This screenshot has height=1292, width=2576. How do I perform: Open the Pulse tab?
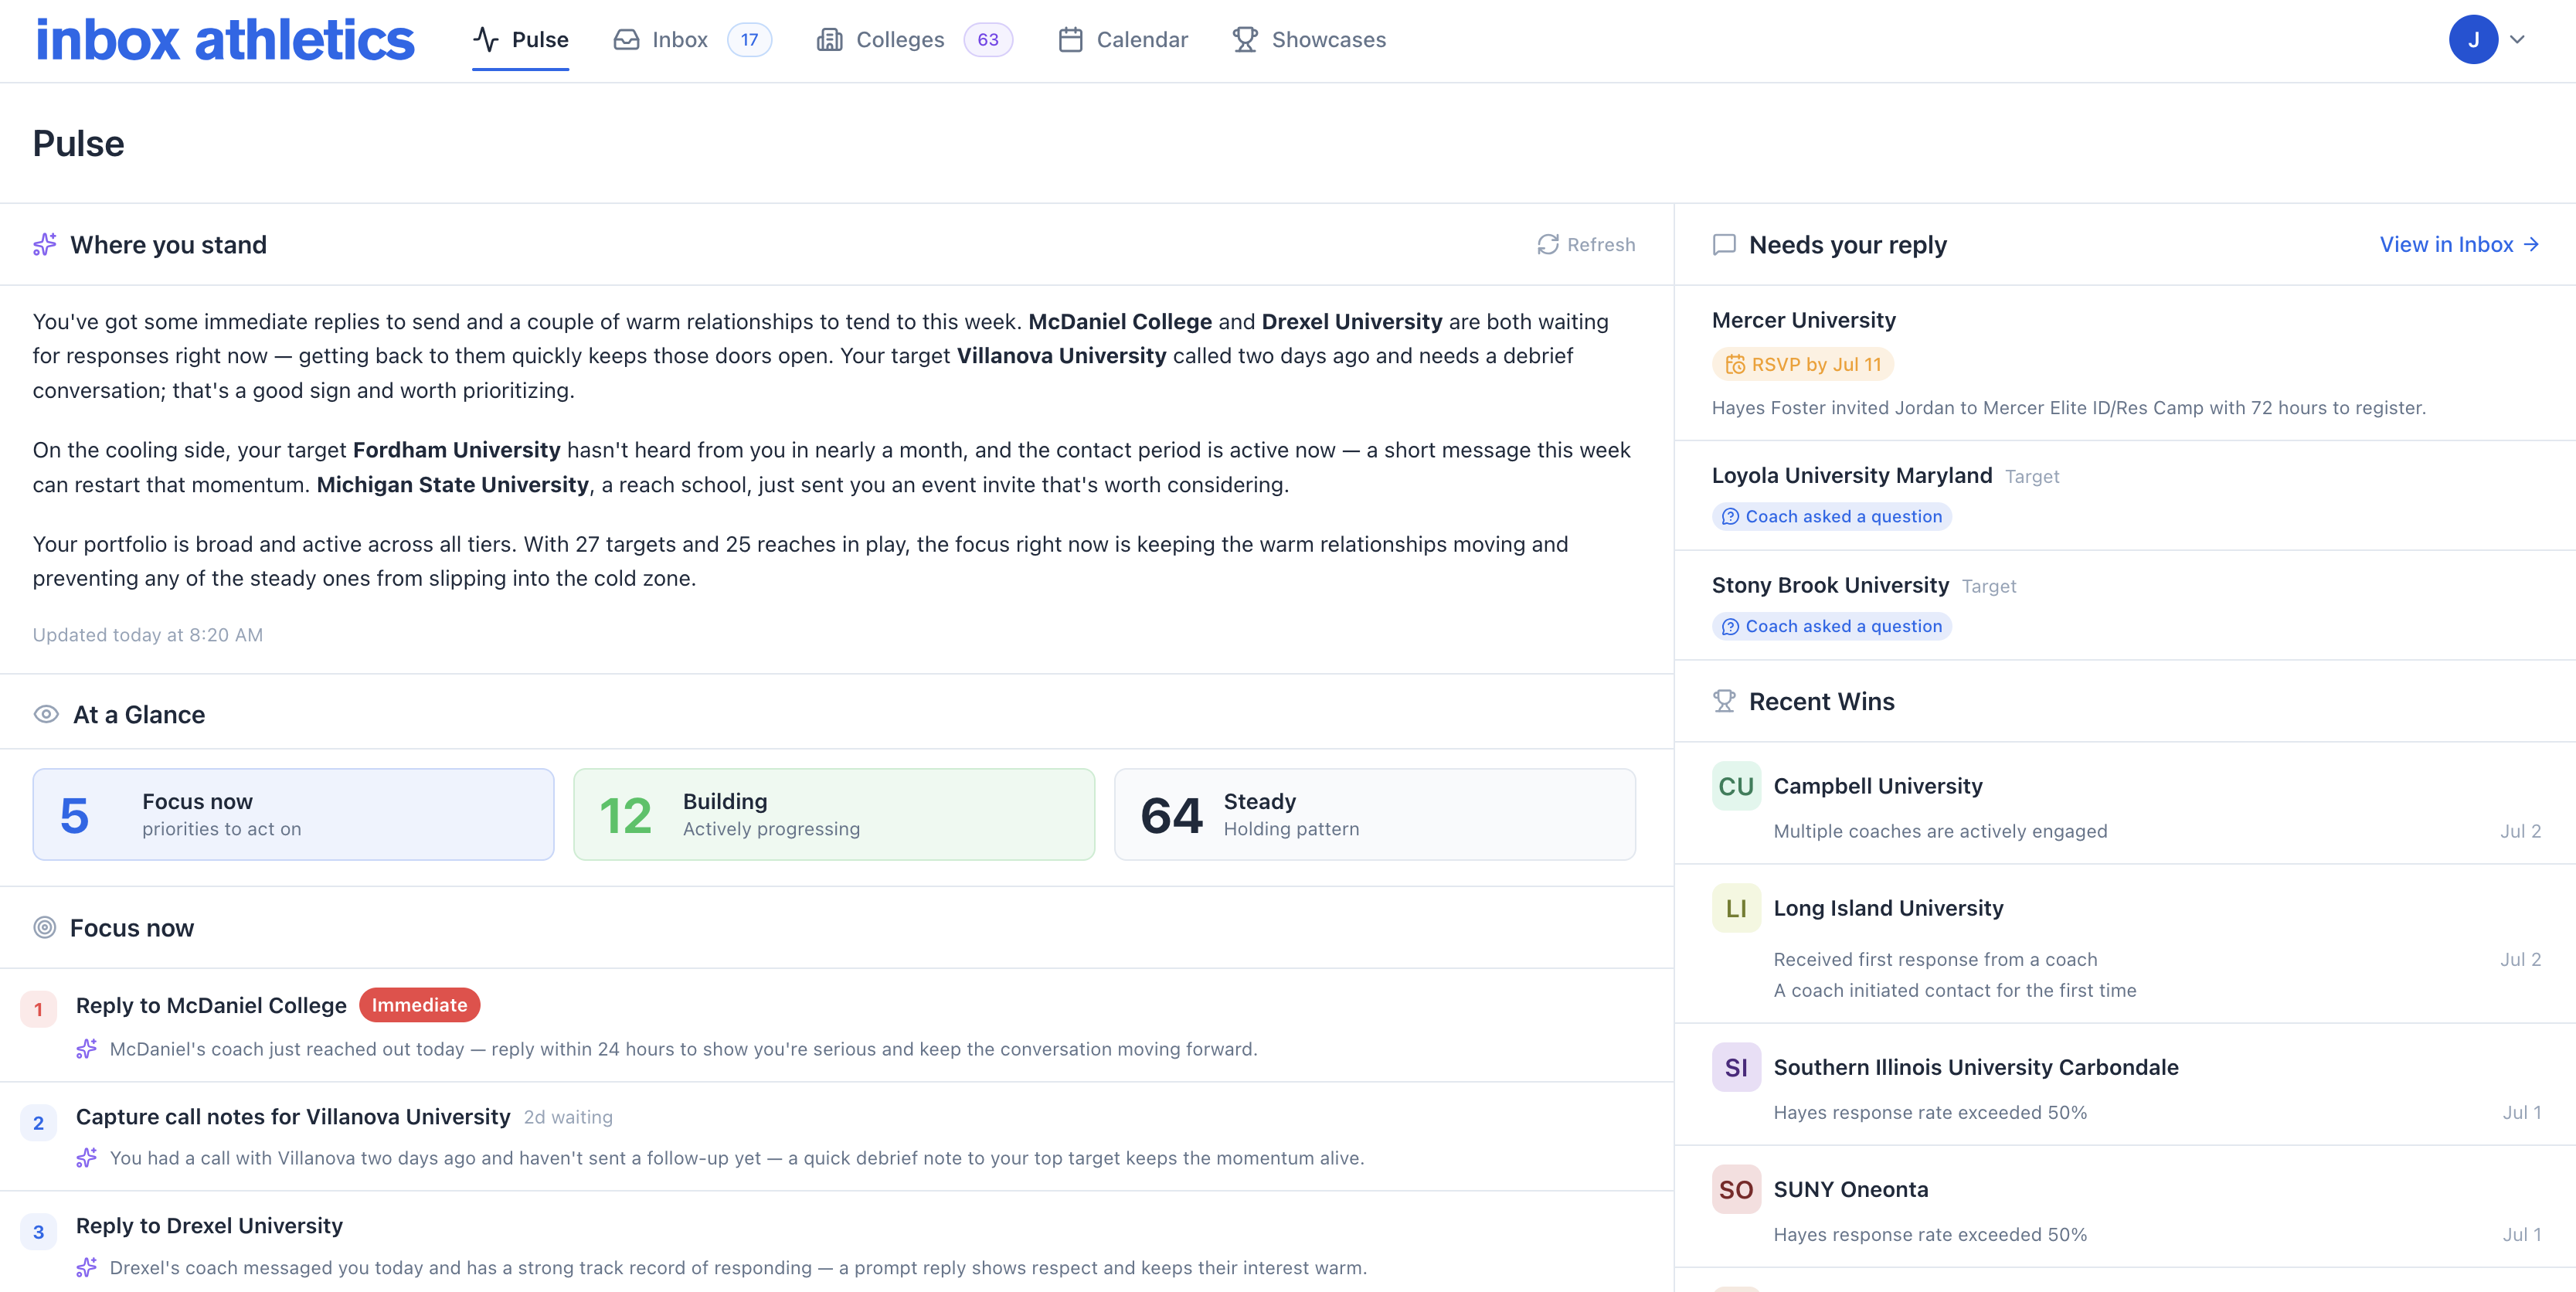pos(520,40)
